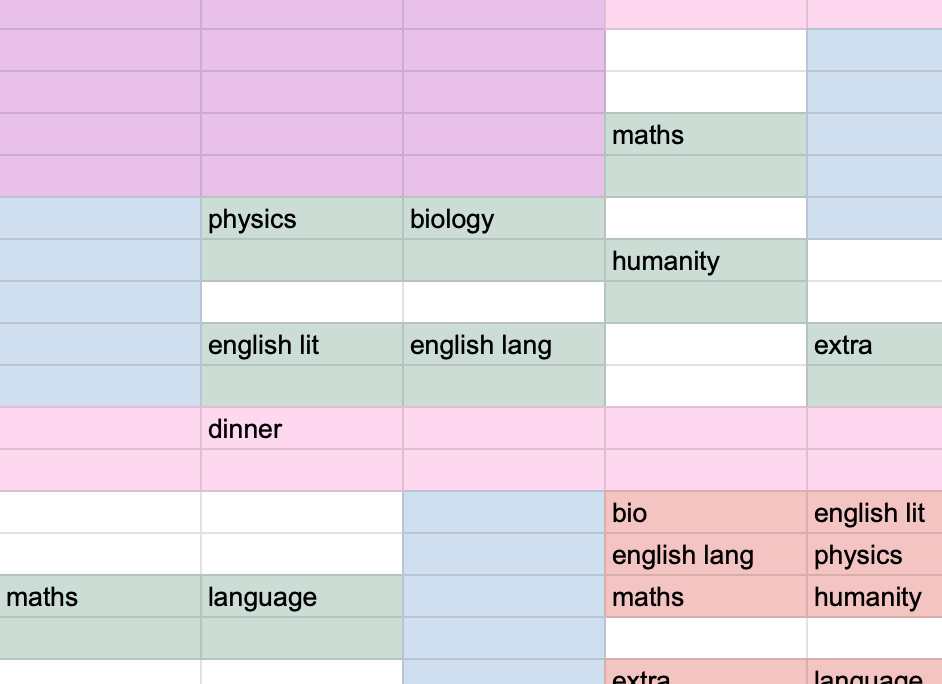Click the red english lang cell
This screenshot has width=942, height=684.
[705, 555]
